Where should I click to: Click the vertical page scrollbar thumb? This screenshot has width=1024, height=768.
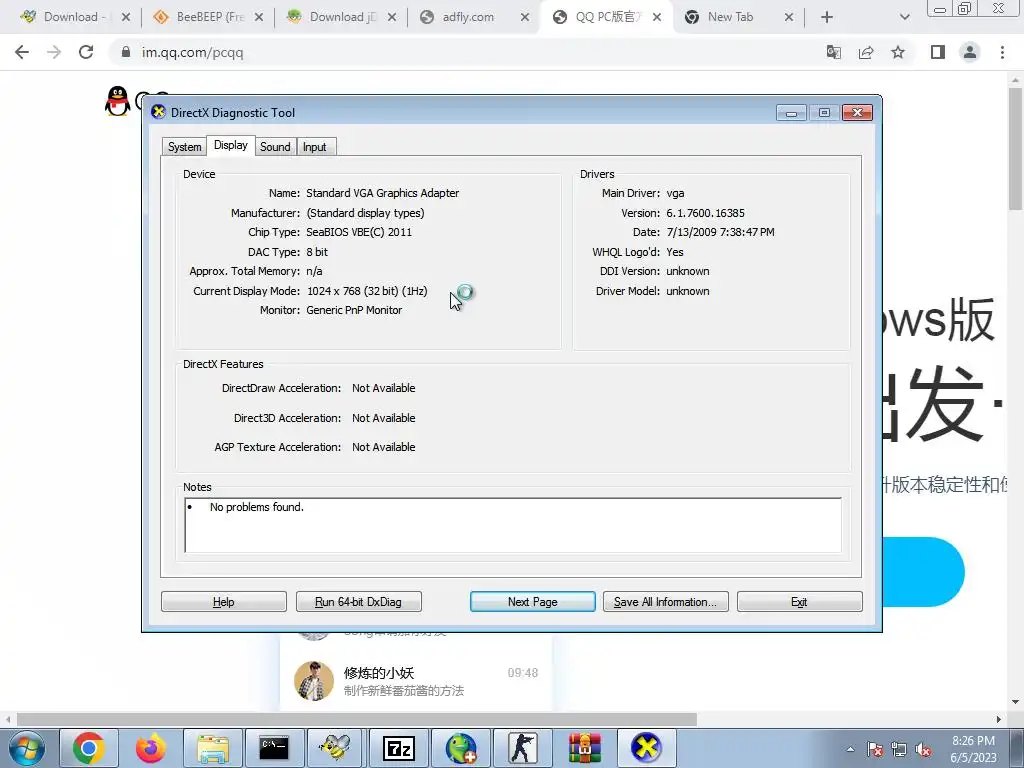(x=1015, y=149)
